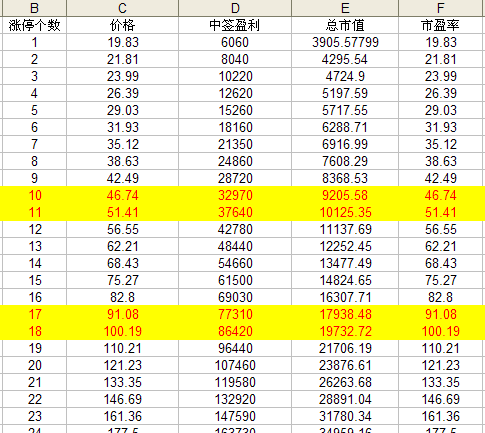Select cell 26263.68 in 总市值 column
Screen dimensions: 485x433
coord(345,382)
